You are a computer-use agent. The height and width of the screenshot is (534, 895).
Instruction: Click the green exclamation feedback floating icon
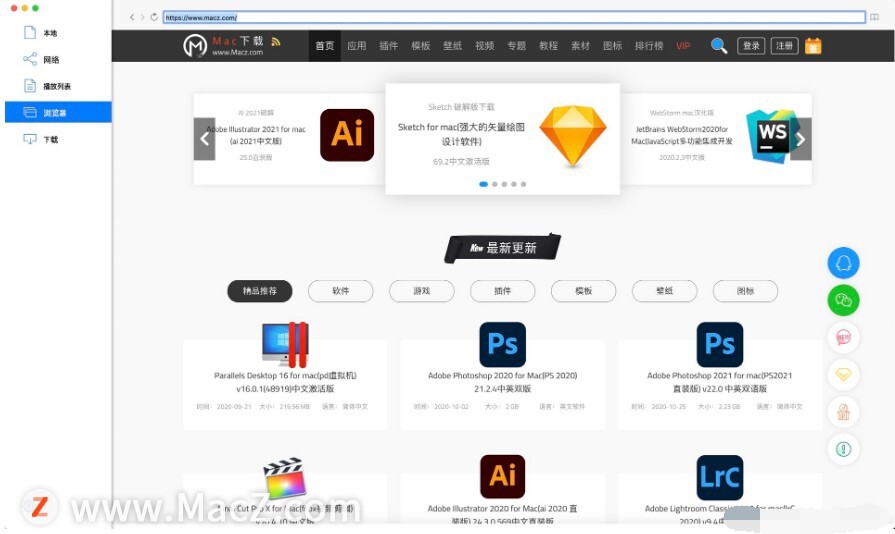pyautogui.click(x=843, y=449)
